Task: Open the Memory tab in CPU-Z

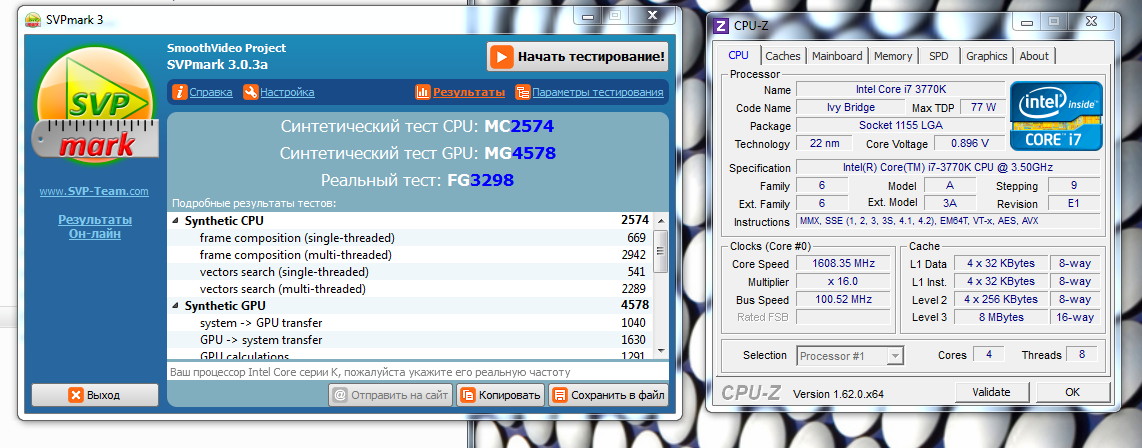Action: tap(893, 56)
